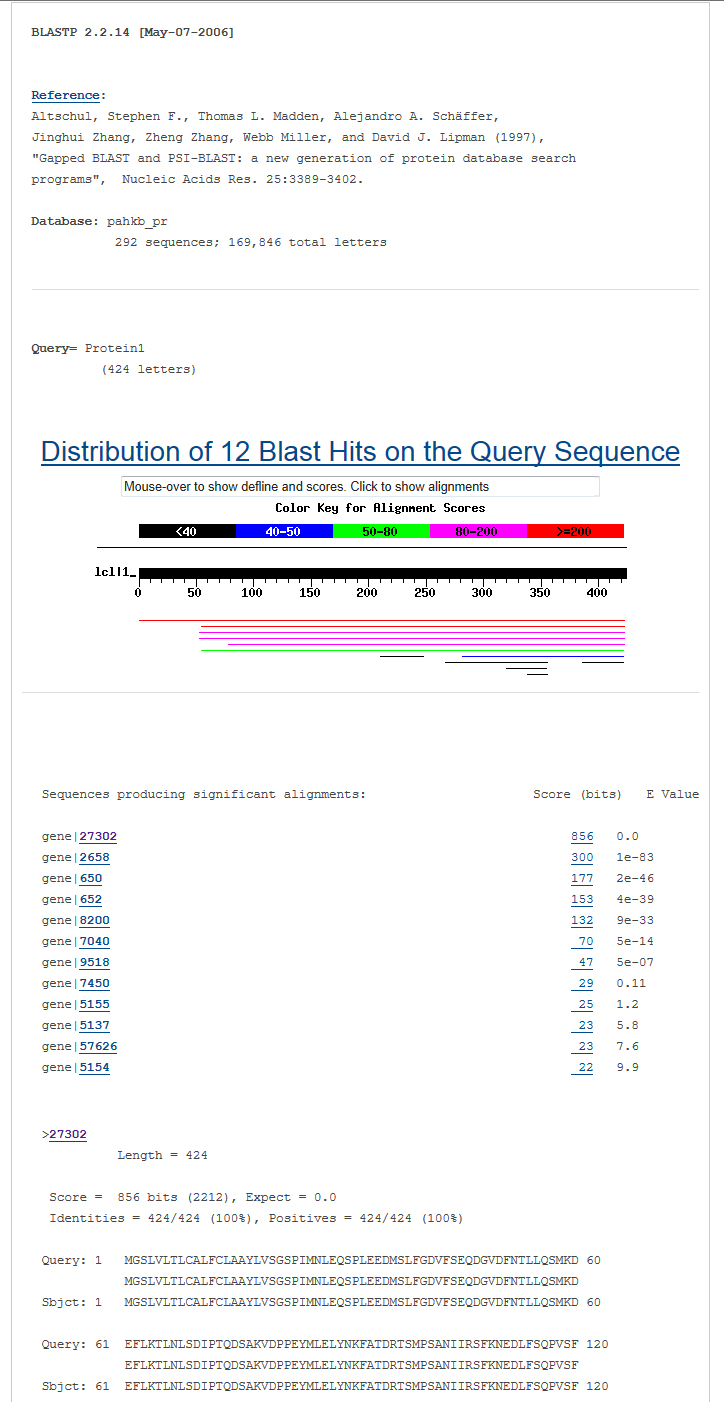Select the blue 40-50 score key block
Screen dimensions: 724x1402
click(x=283, y=531)
